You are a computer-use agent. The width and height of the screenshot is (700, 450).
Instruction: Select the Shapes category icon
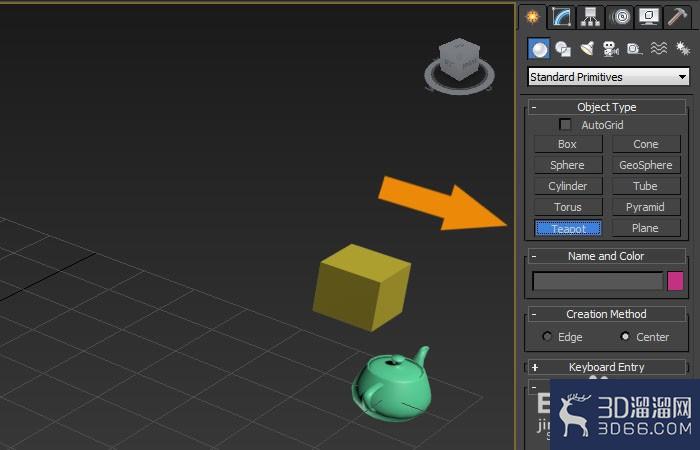coord(563,49)
